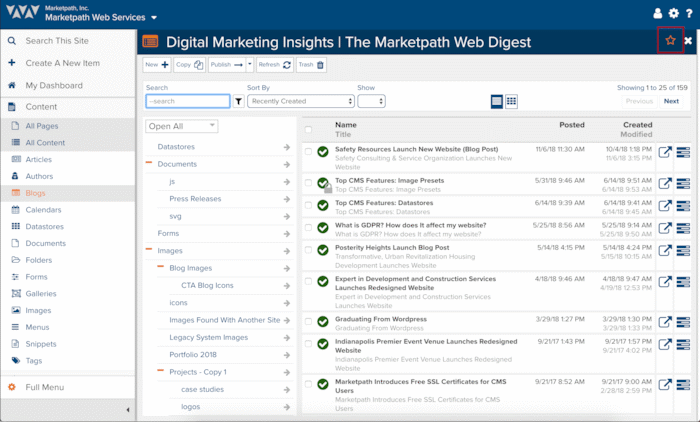This screenshot has width=700, height=422.
Task: Click the New button
Action: [x=157, y=65]
